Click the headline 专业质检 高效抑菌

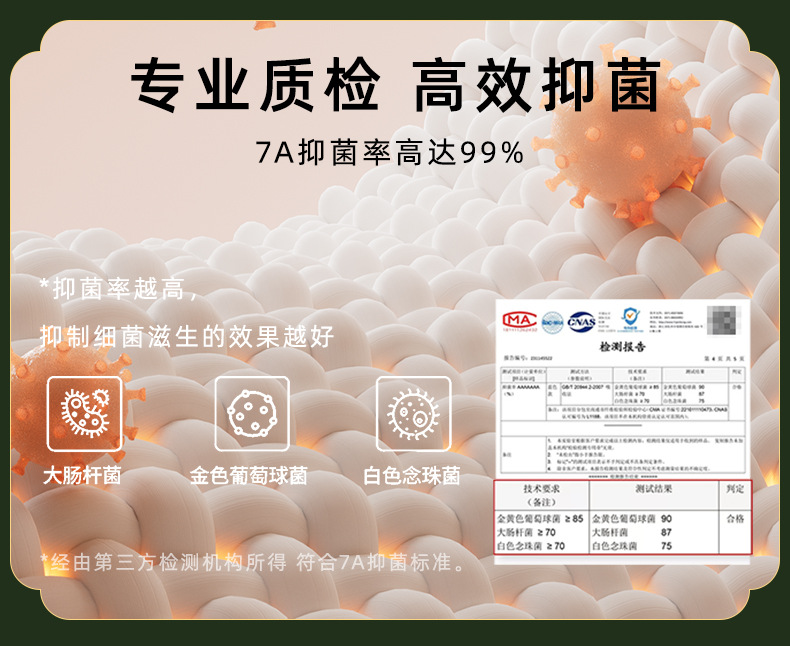pyautogui.click(x=396, y=84)
